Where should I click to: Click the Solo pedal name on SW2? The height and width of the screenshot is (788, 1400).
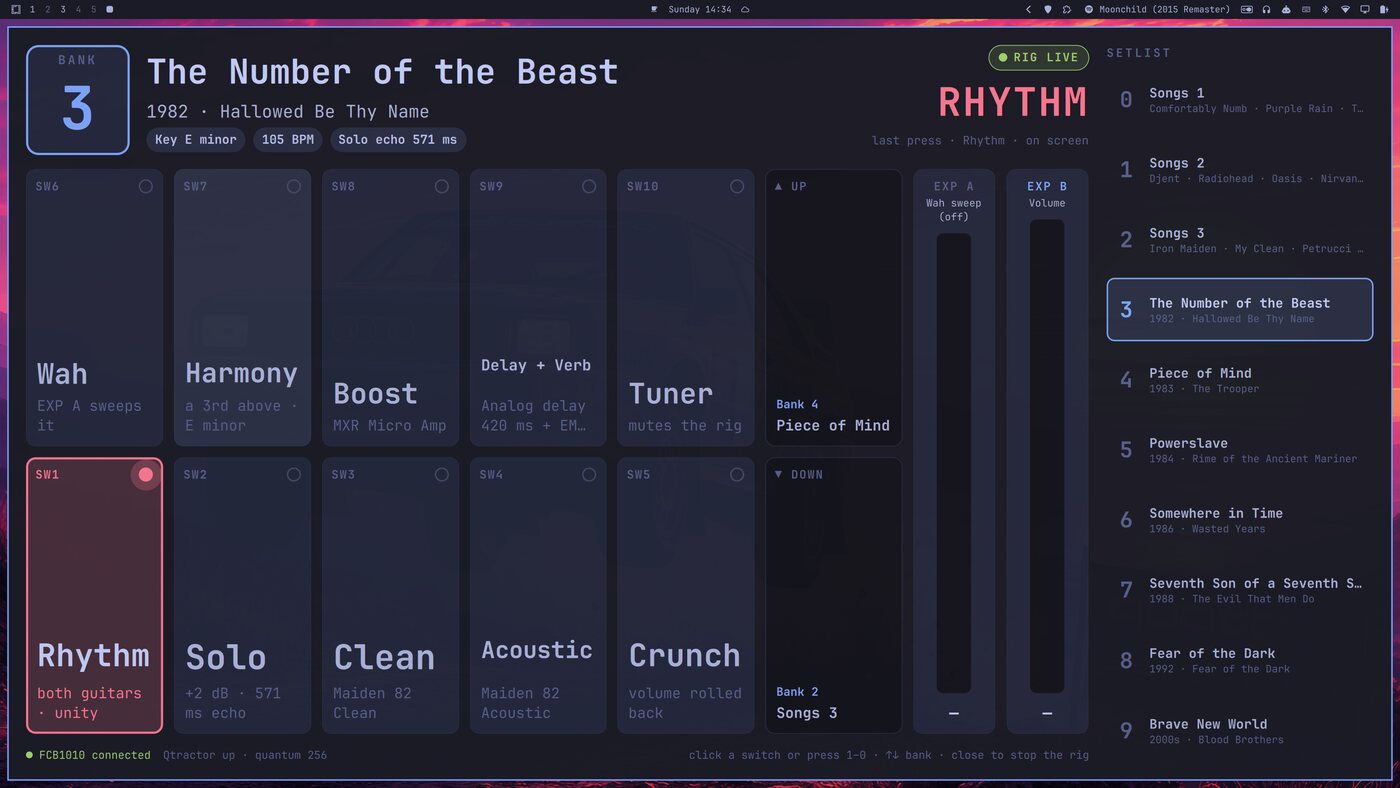pyautogui.click(x=226, y=657)
